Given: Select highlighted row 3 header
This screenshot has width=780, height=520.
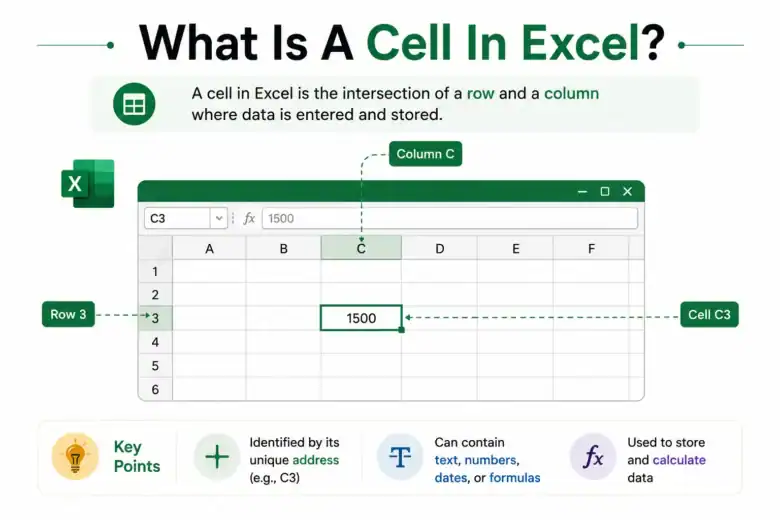Looking at the screenshot, I should tap(155, 318).
